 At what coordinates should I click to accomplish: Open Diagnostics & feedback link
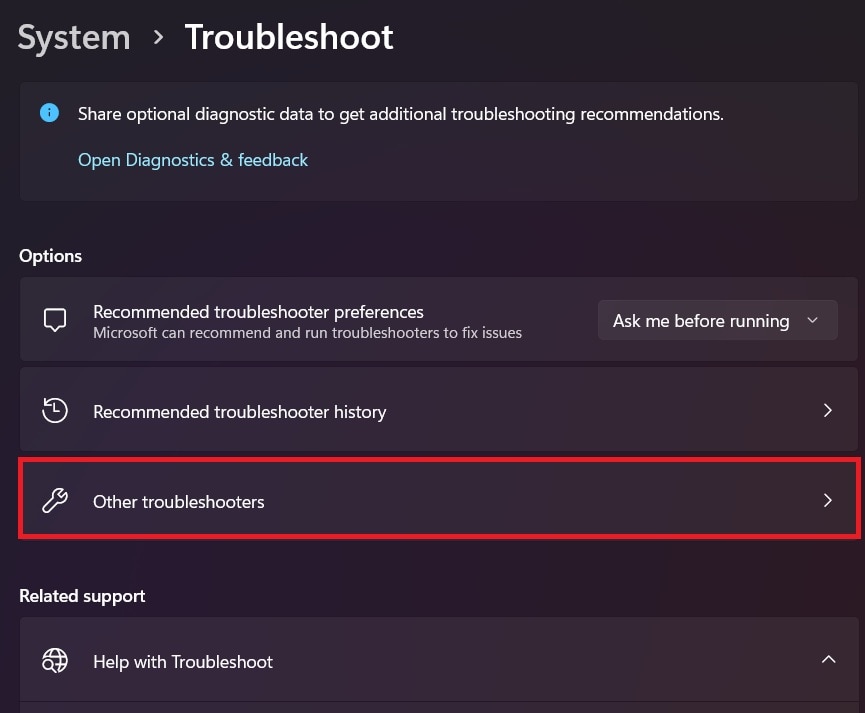pyautogui.click(x=193, y=160)
